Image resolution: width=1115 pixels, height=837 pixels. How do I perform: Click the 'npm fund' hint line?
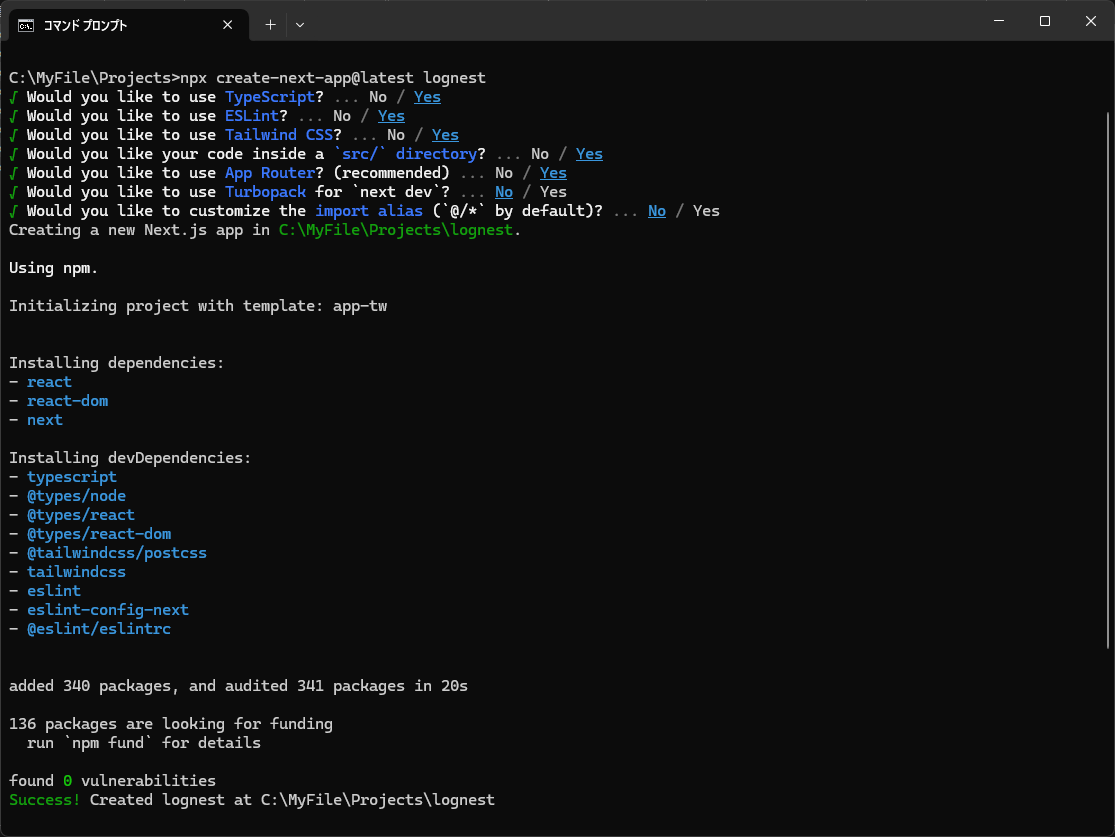144,743
